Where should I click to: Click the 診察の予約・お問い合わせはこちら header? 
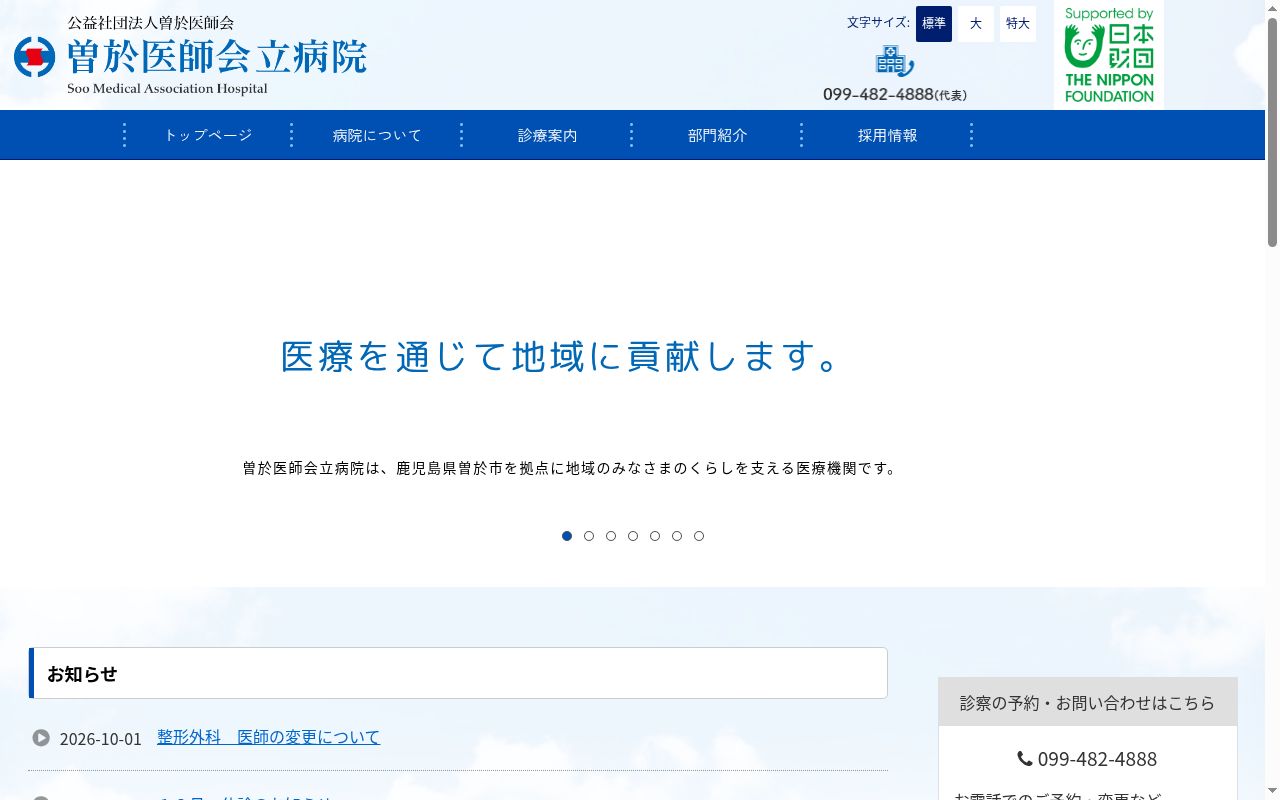point(1088,702)
